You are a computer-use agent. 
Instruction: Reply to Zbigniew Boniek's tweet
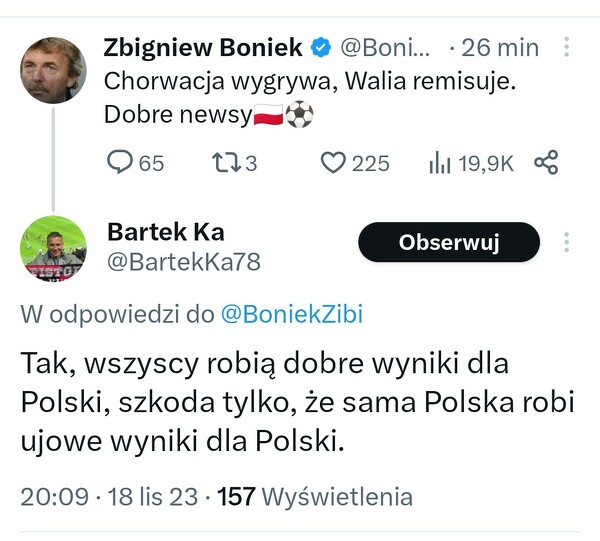[x=120, y=162]
